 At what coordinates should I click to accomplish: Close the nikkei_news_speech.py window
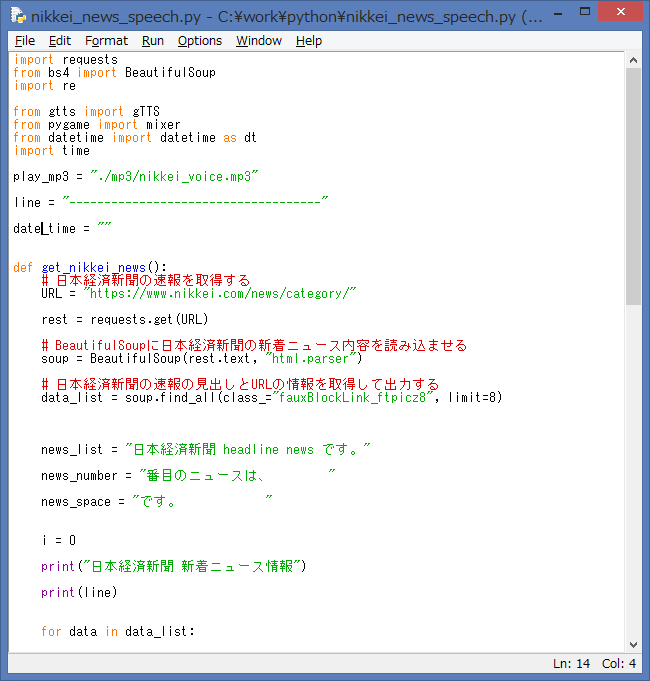click(625, 15)
